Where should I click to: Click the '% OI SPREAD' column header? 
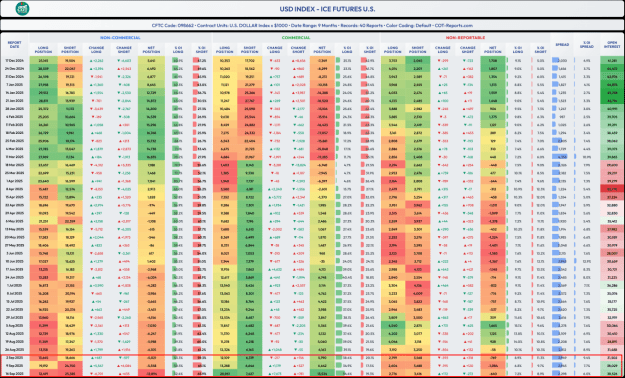(x=587, y=45)
